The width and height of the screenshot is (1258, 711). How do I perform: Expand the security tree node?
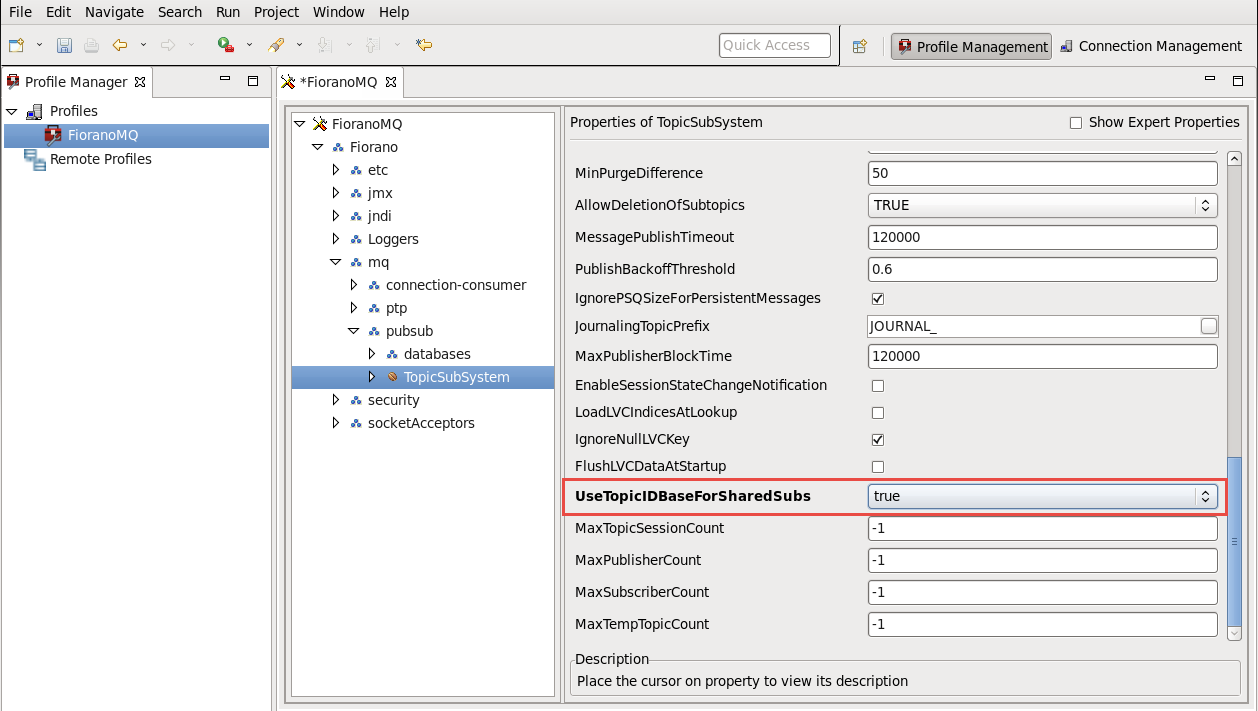pos(336,400)
